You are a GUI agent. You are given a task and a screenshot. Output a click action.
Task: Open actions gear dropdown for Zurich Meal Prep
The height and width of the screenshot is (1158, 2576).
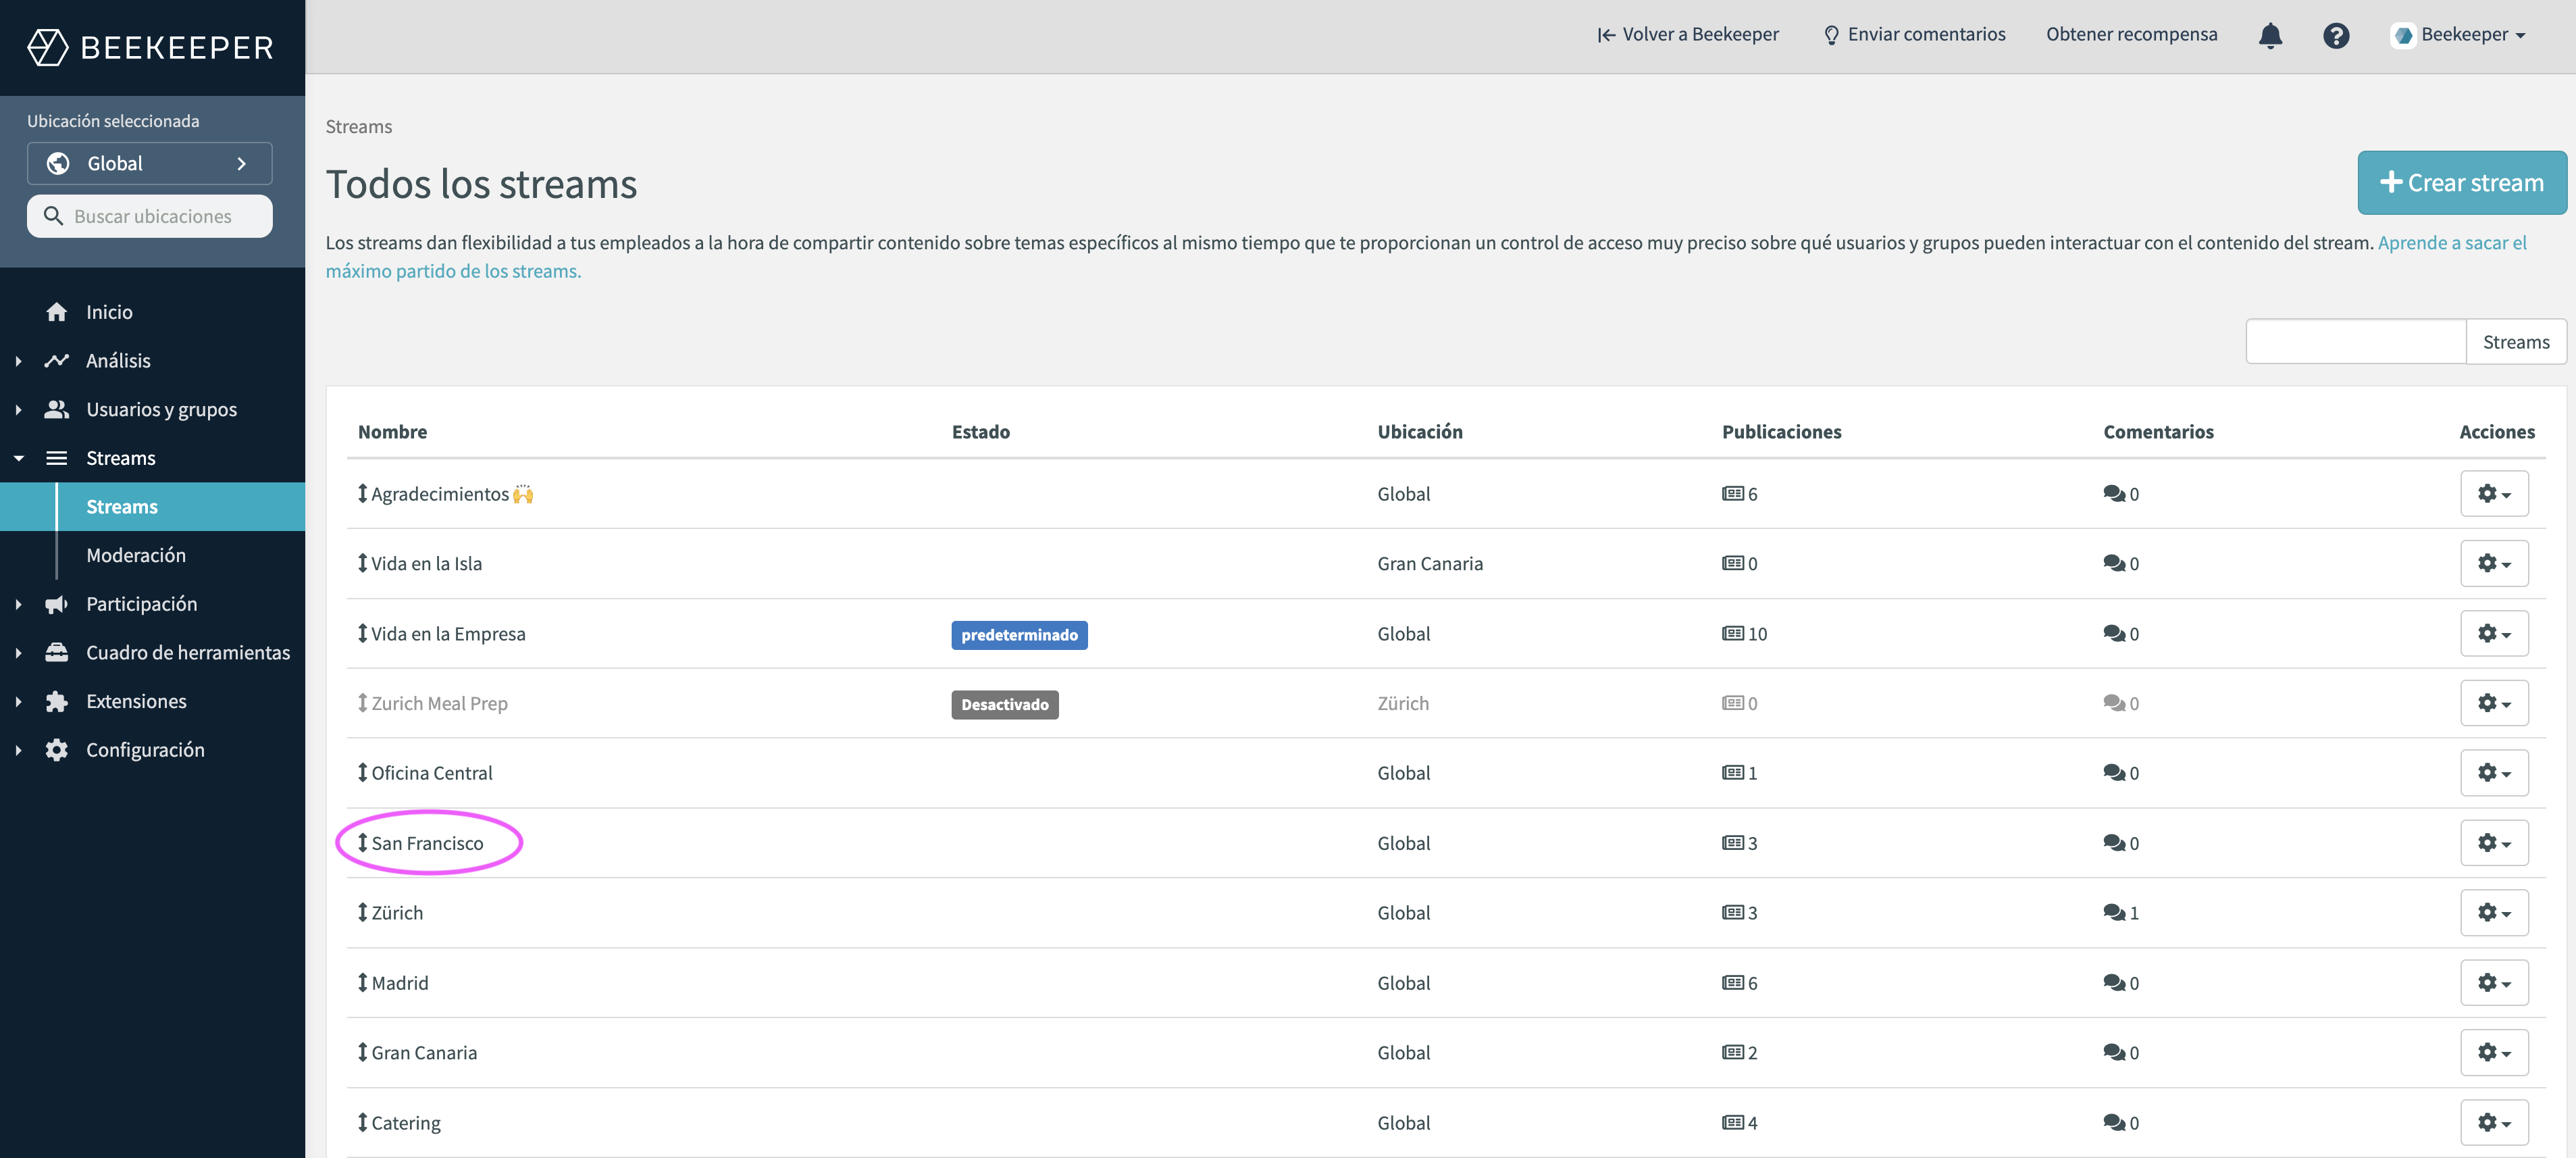(x=2494, y=703)
